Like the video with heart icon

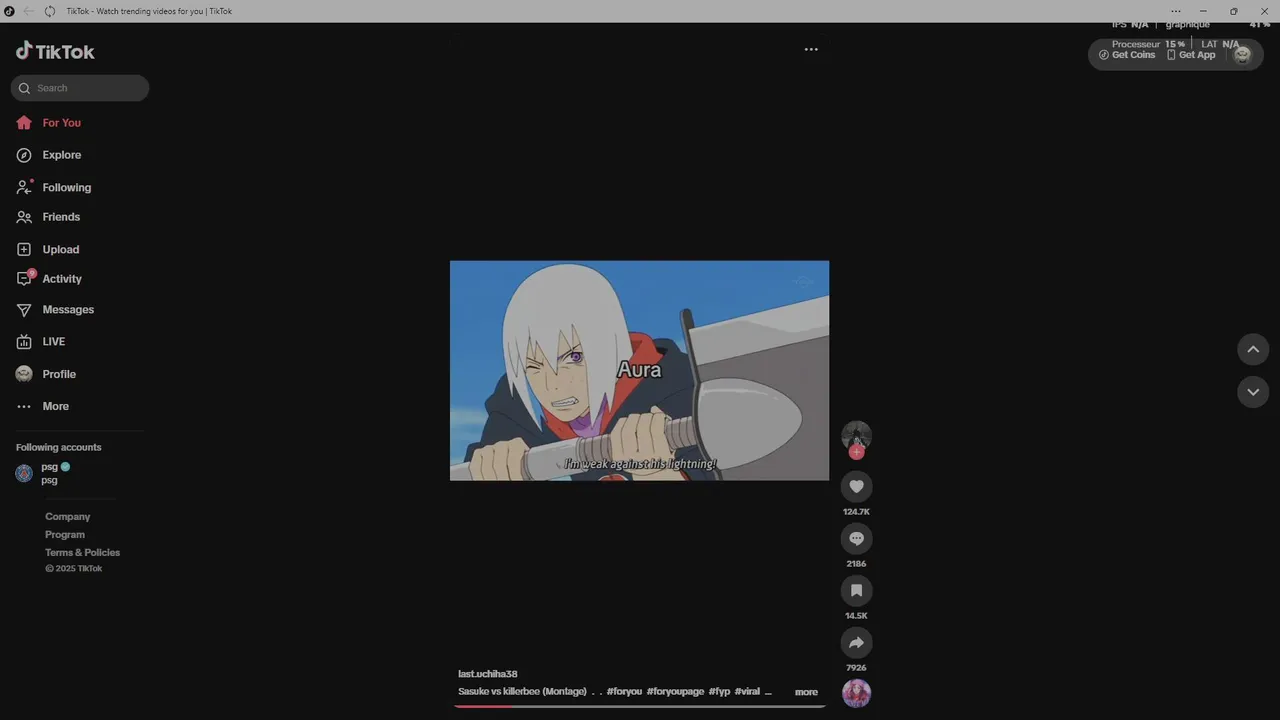856,487
